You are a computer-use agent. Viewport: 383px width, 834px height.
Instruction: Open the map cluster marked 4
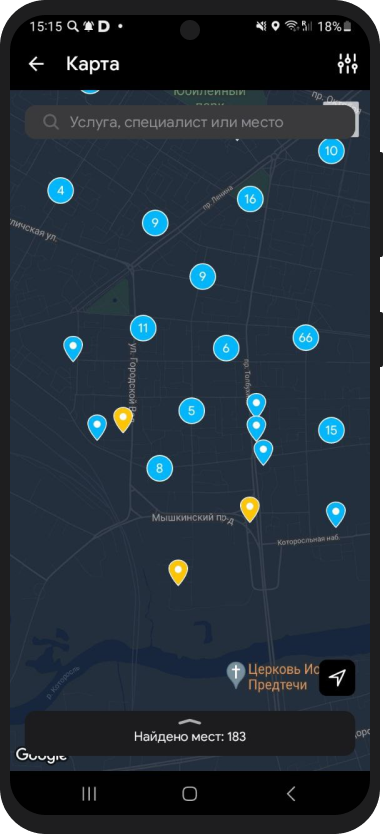[61, 190]
